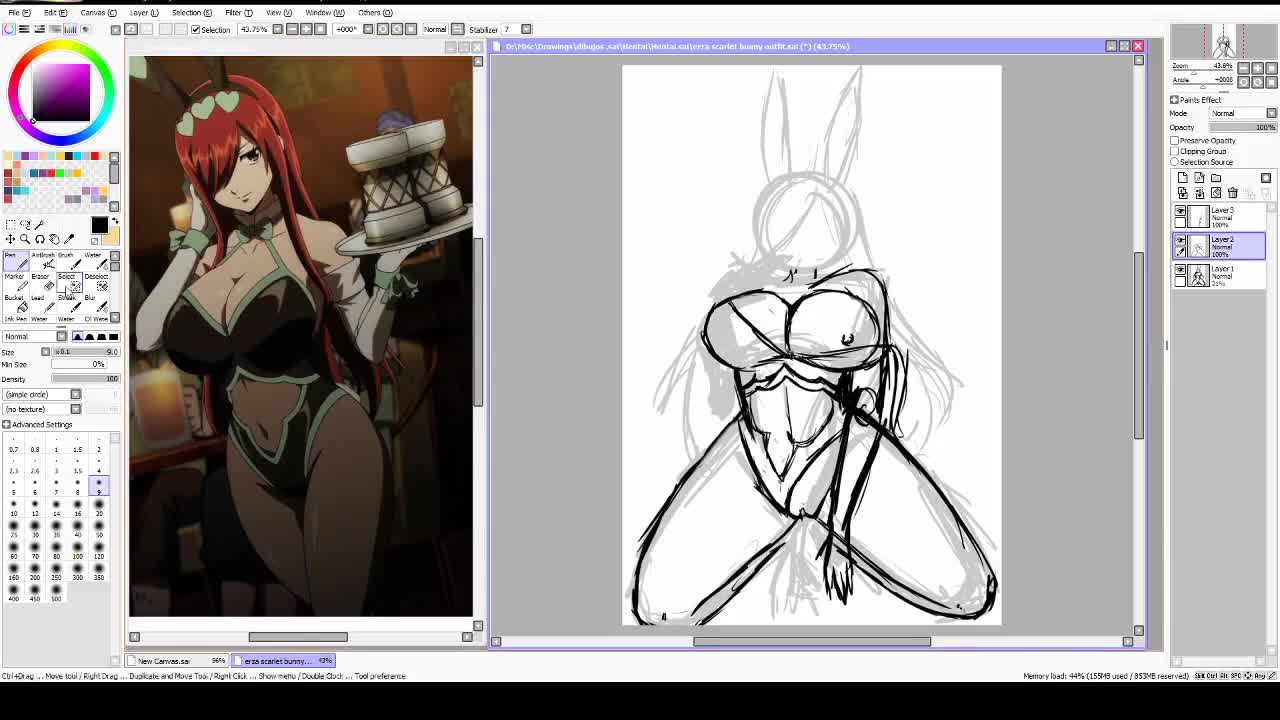Create a new linework layer
Image resolution: width=1280 pixels, height=720 pixels.
coord(1199,178)
